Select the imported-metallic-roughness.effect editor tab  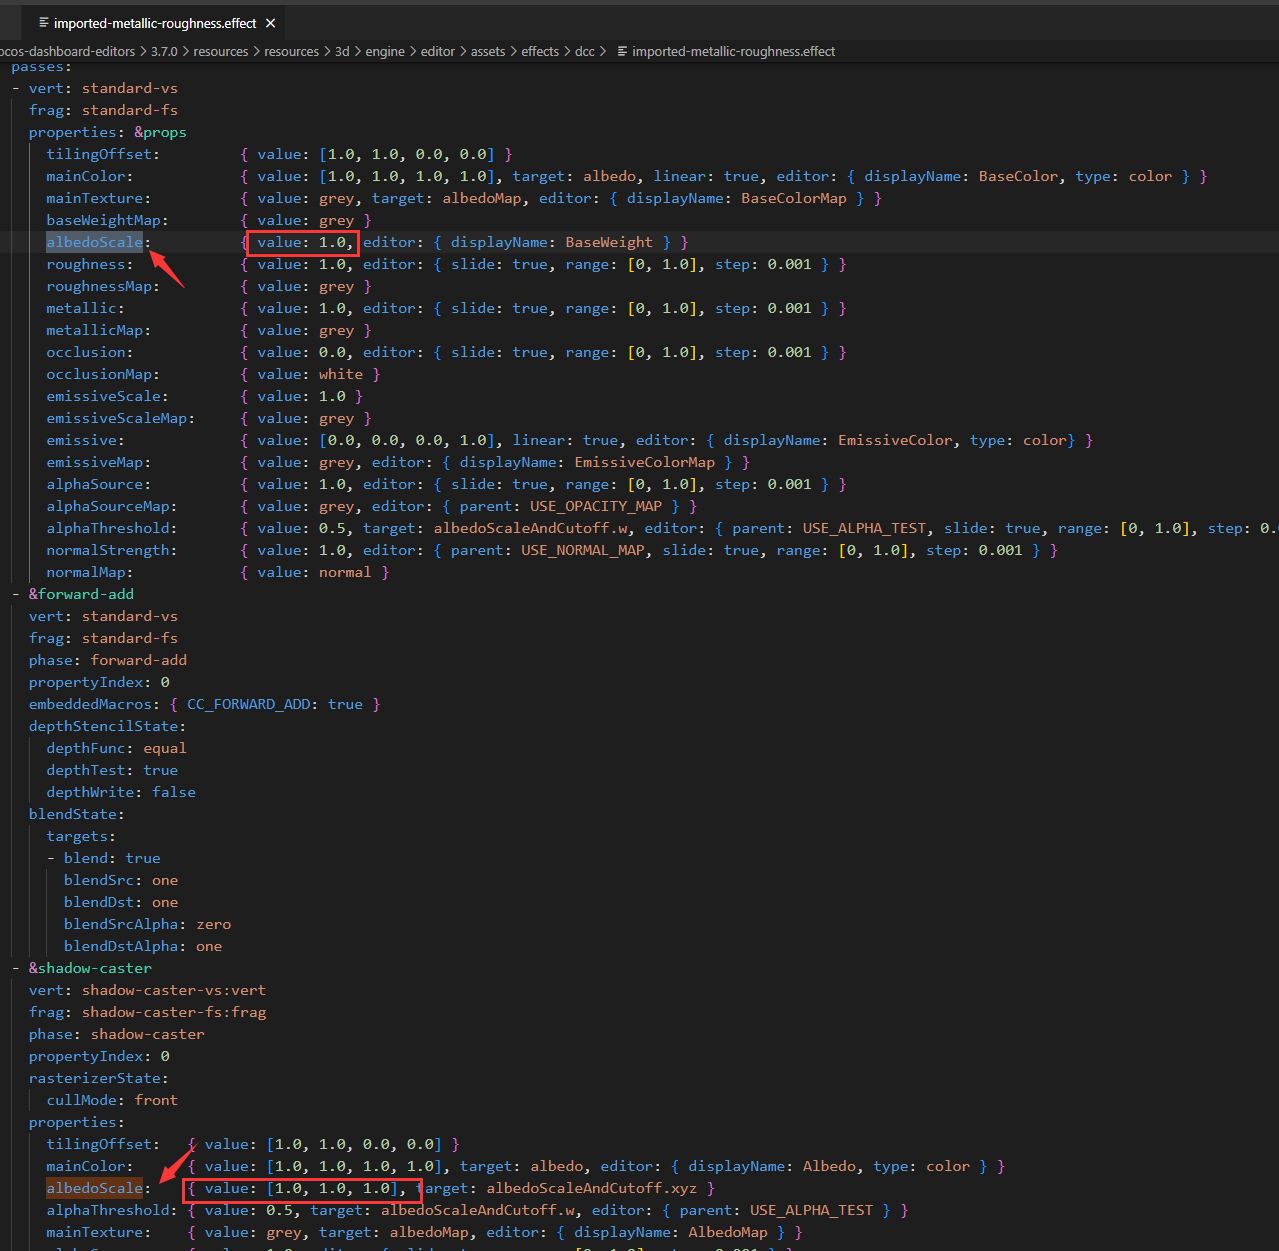[x=156, y=23]
